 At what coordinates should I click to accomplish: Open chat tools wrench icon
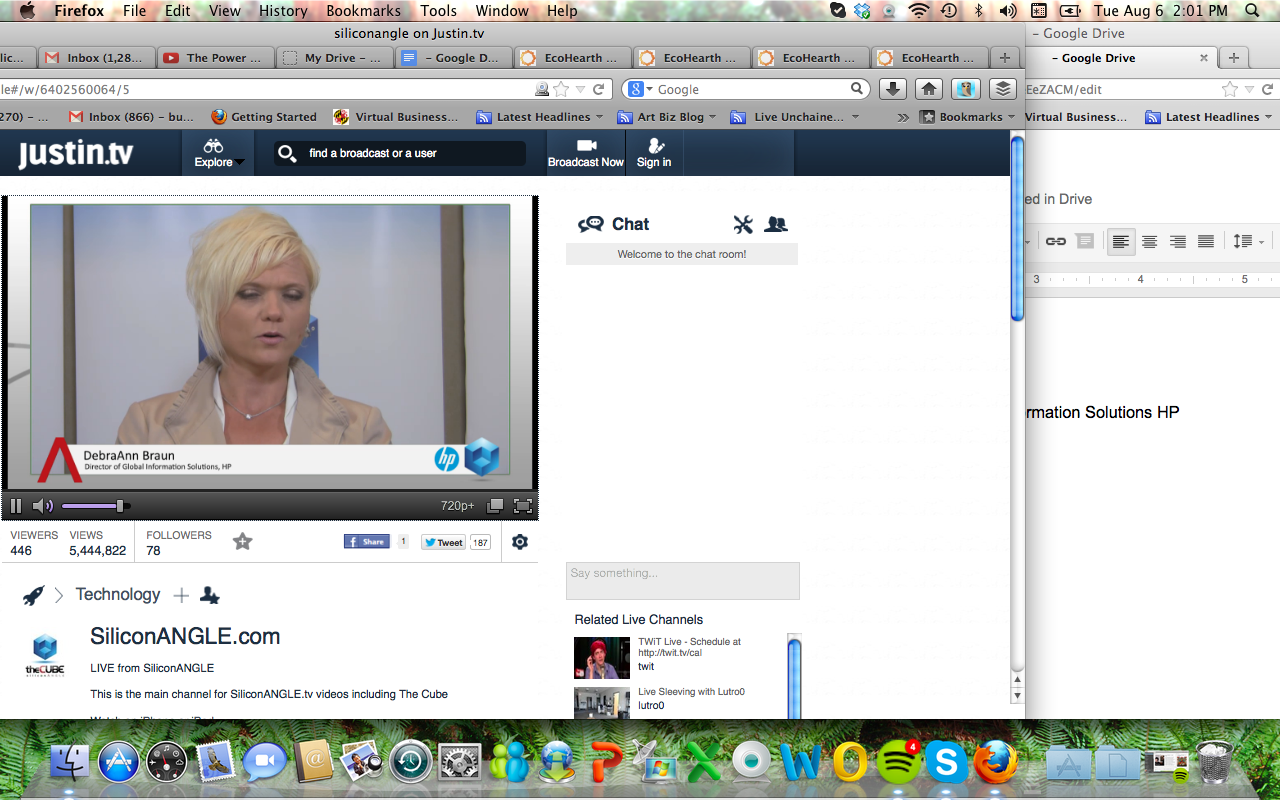pos(742,224)
